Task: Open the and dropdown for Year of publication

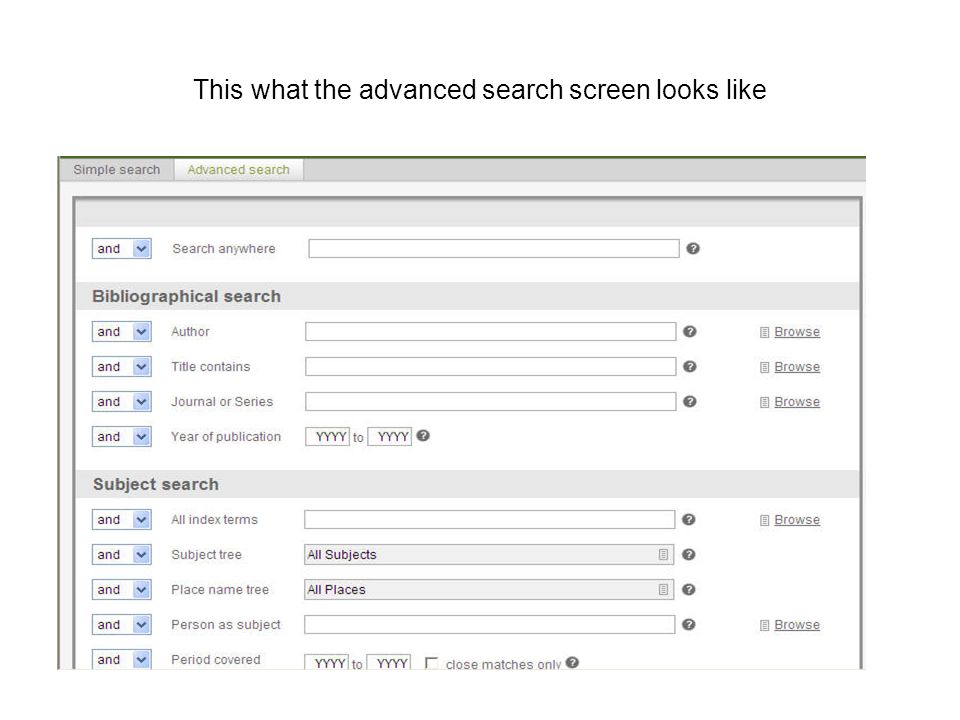Action: point(121,437)
